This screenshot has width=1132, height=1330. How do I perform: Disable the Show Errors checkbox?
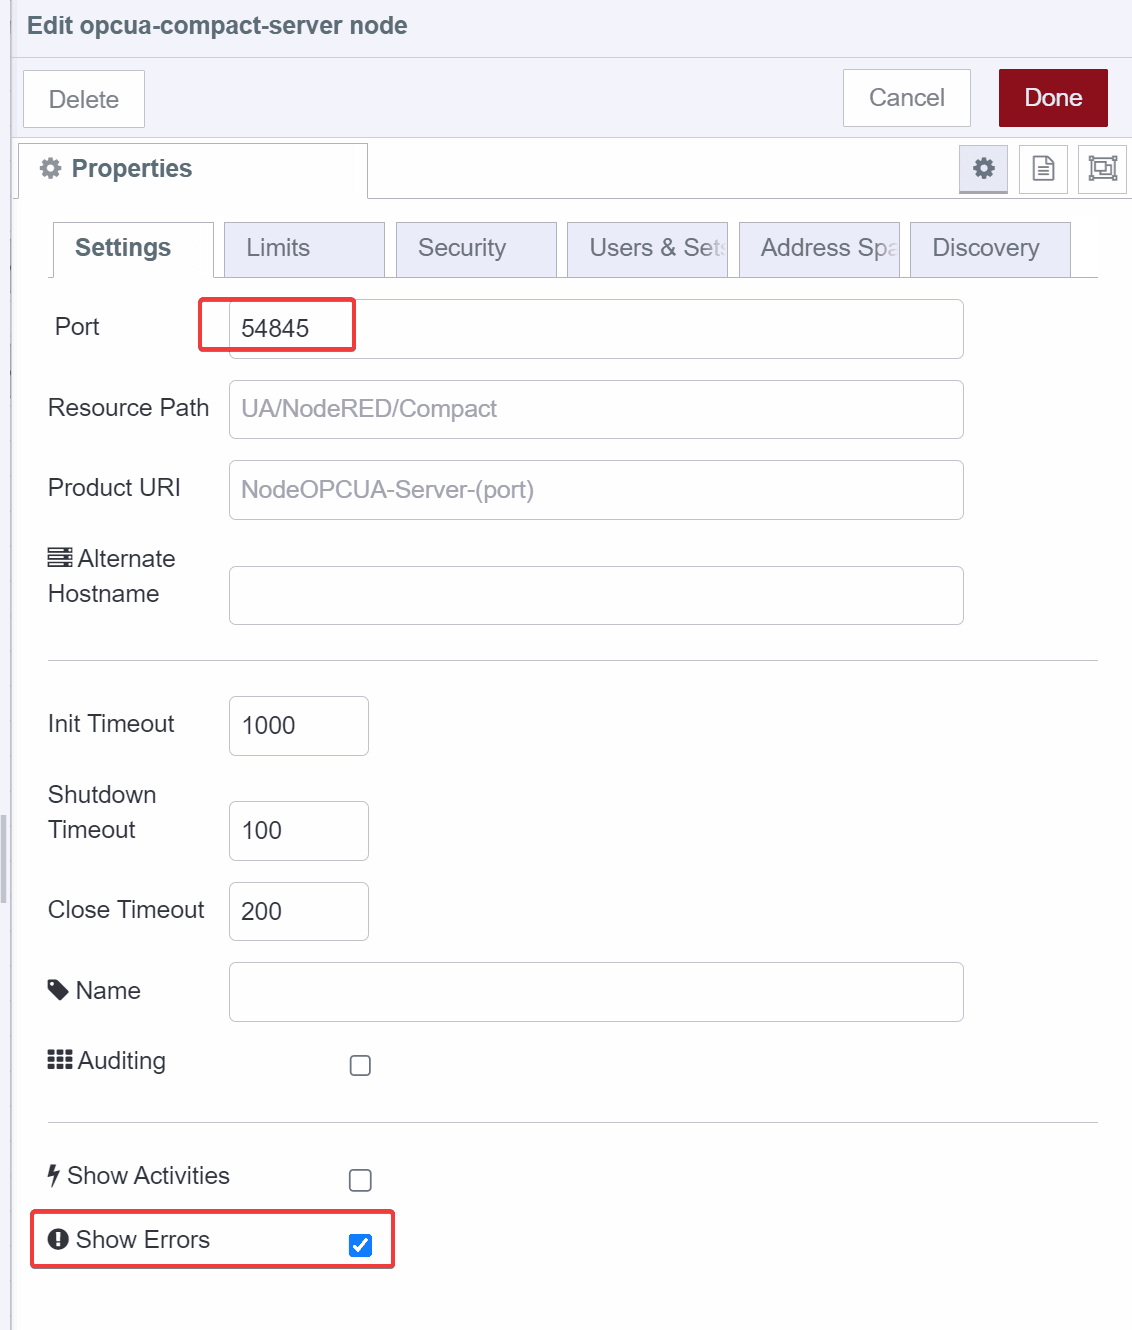coord(360,1245)
